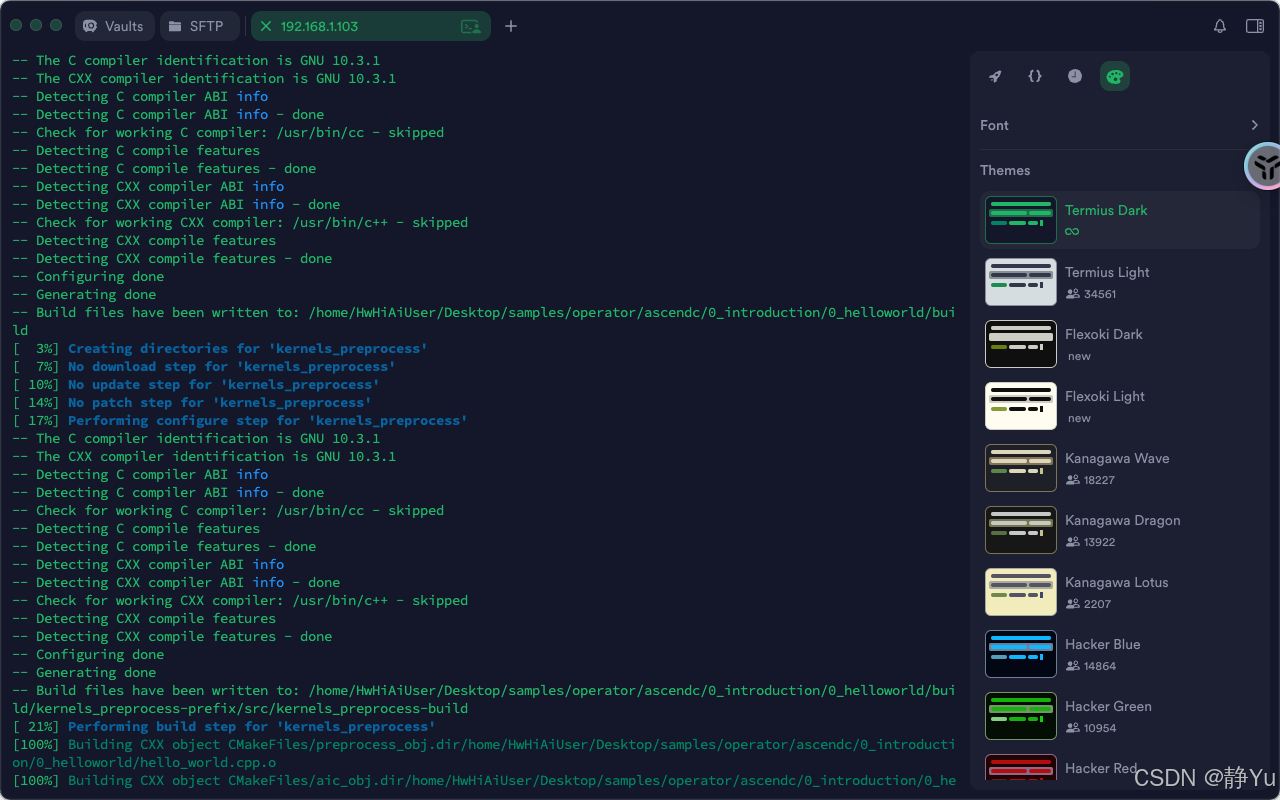This screenshot has width=1280, height=800.
Task: Toggle the right sidebar panel icon
Action: (x=1255, y=26)
